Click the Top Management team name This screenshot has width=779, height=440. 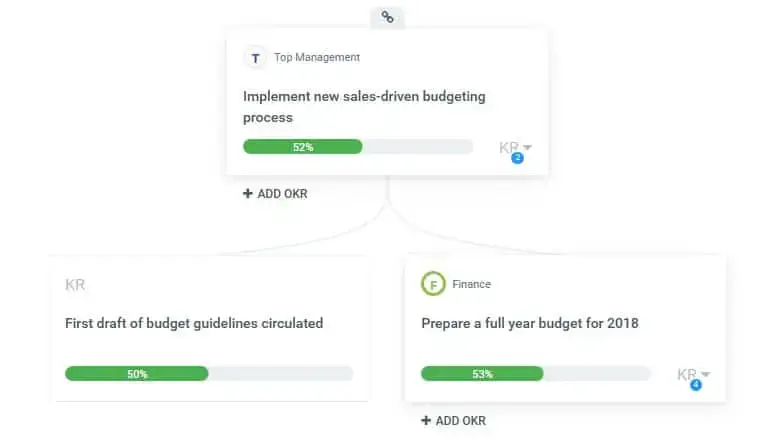(x=316, y=58)
